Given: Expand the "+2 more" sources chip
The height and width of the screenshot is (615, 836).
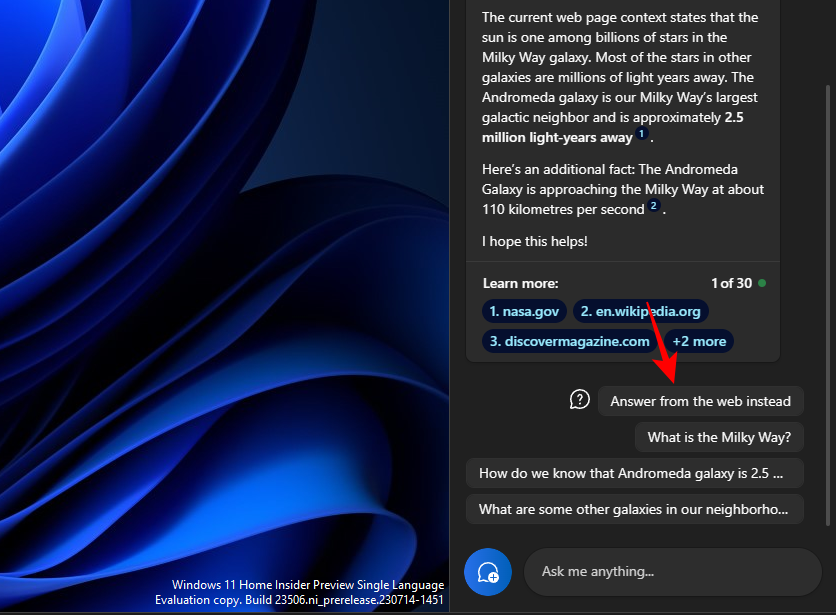Looking at the screenshot, I should [699, 341].
